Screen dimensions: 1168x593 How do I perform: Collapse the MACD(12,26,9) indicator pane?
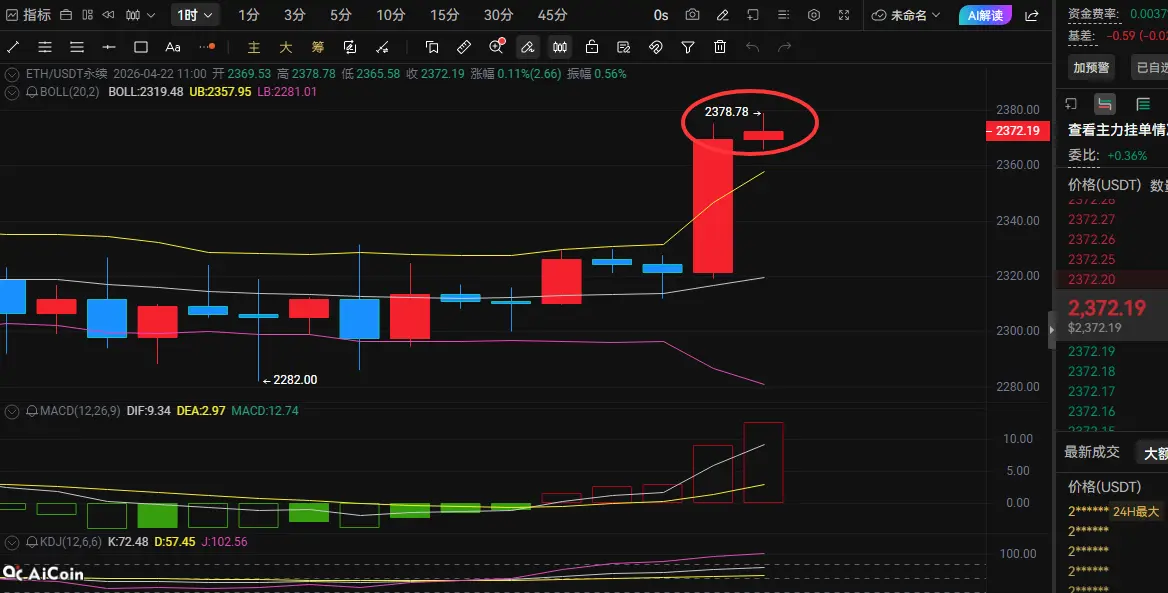(x=12, y=411)
